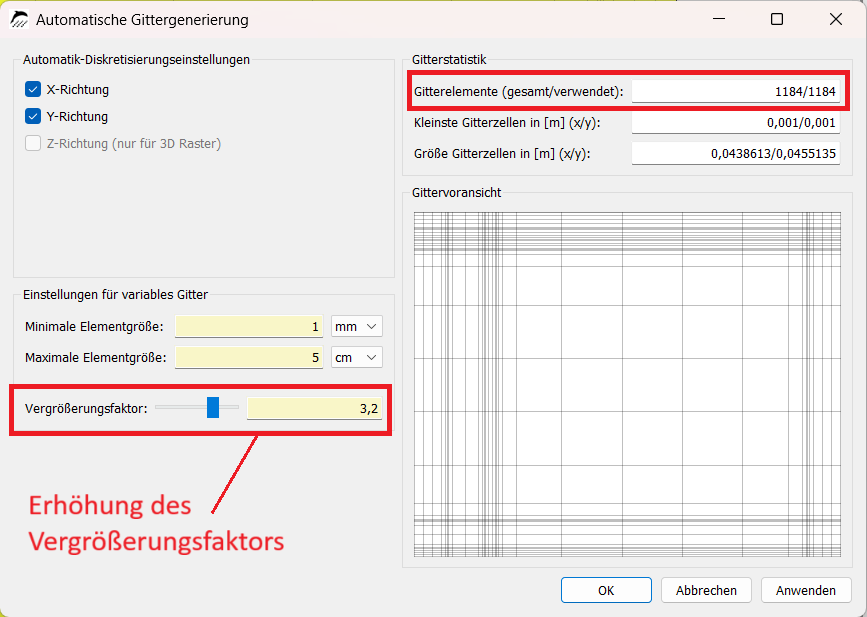Click the Anwenden button
Screen dimensions: 867x617
[806, 590]
